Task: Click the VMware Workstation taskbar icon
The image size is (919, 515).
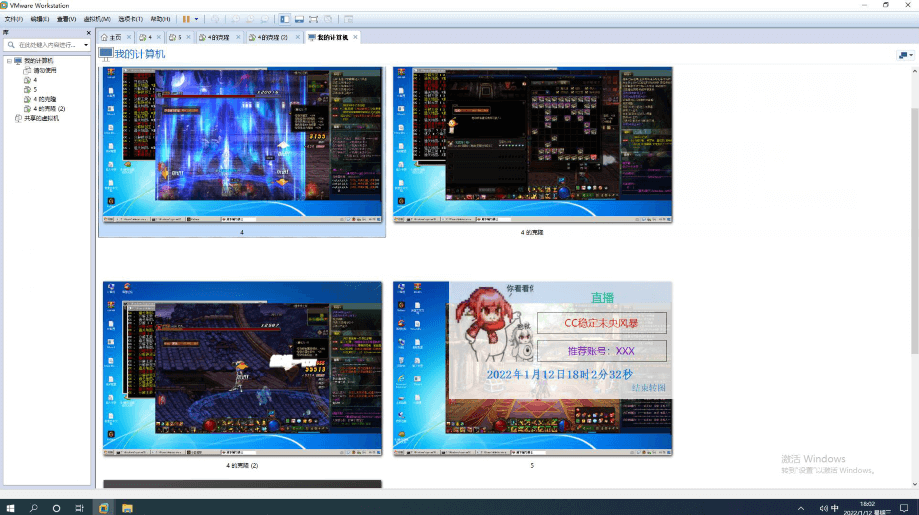Action: click(x=103, y=508)
